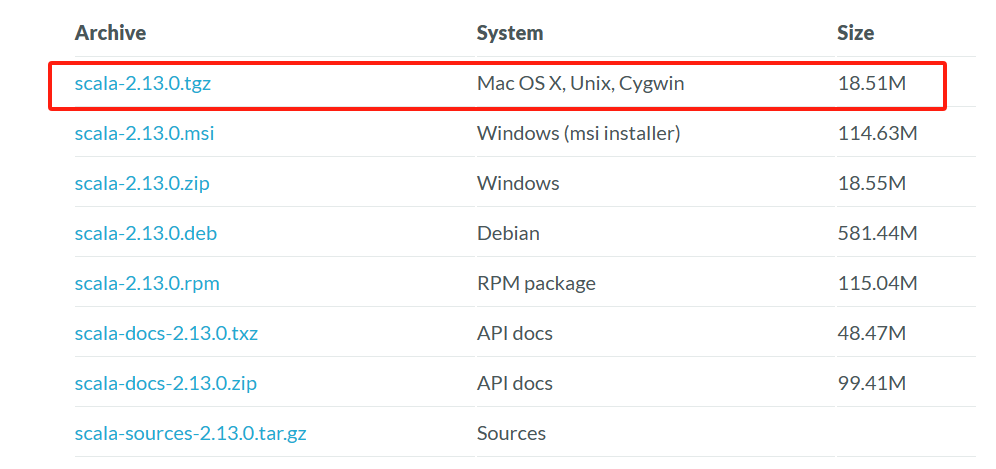Click the 48.47M size value
996x469 pixels.
871,333
